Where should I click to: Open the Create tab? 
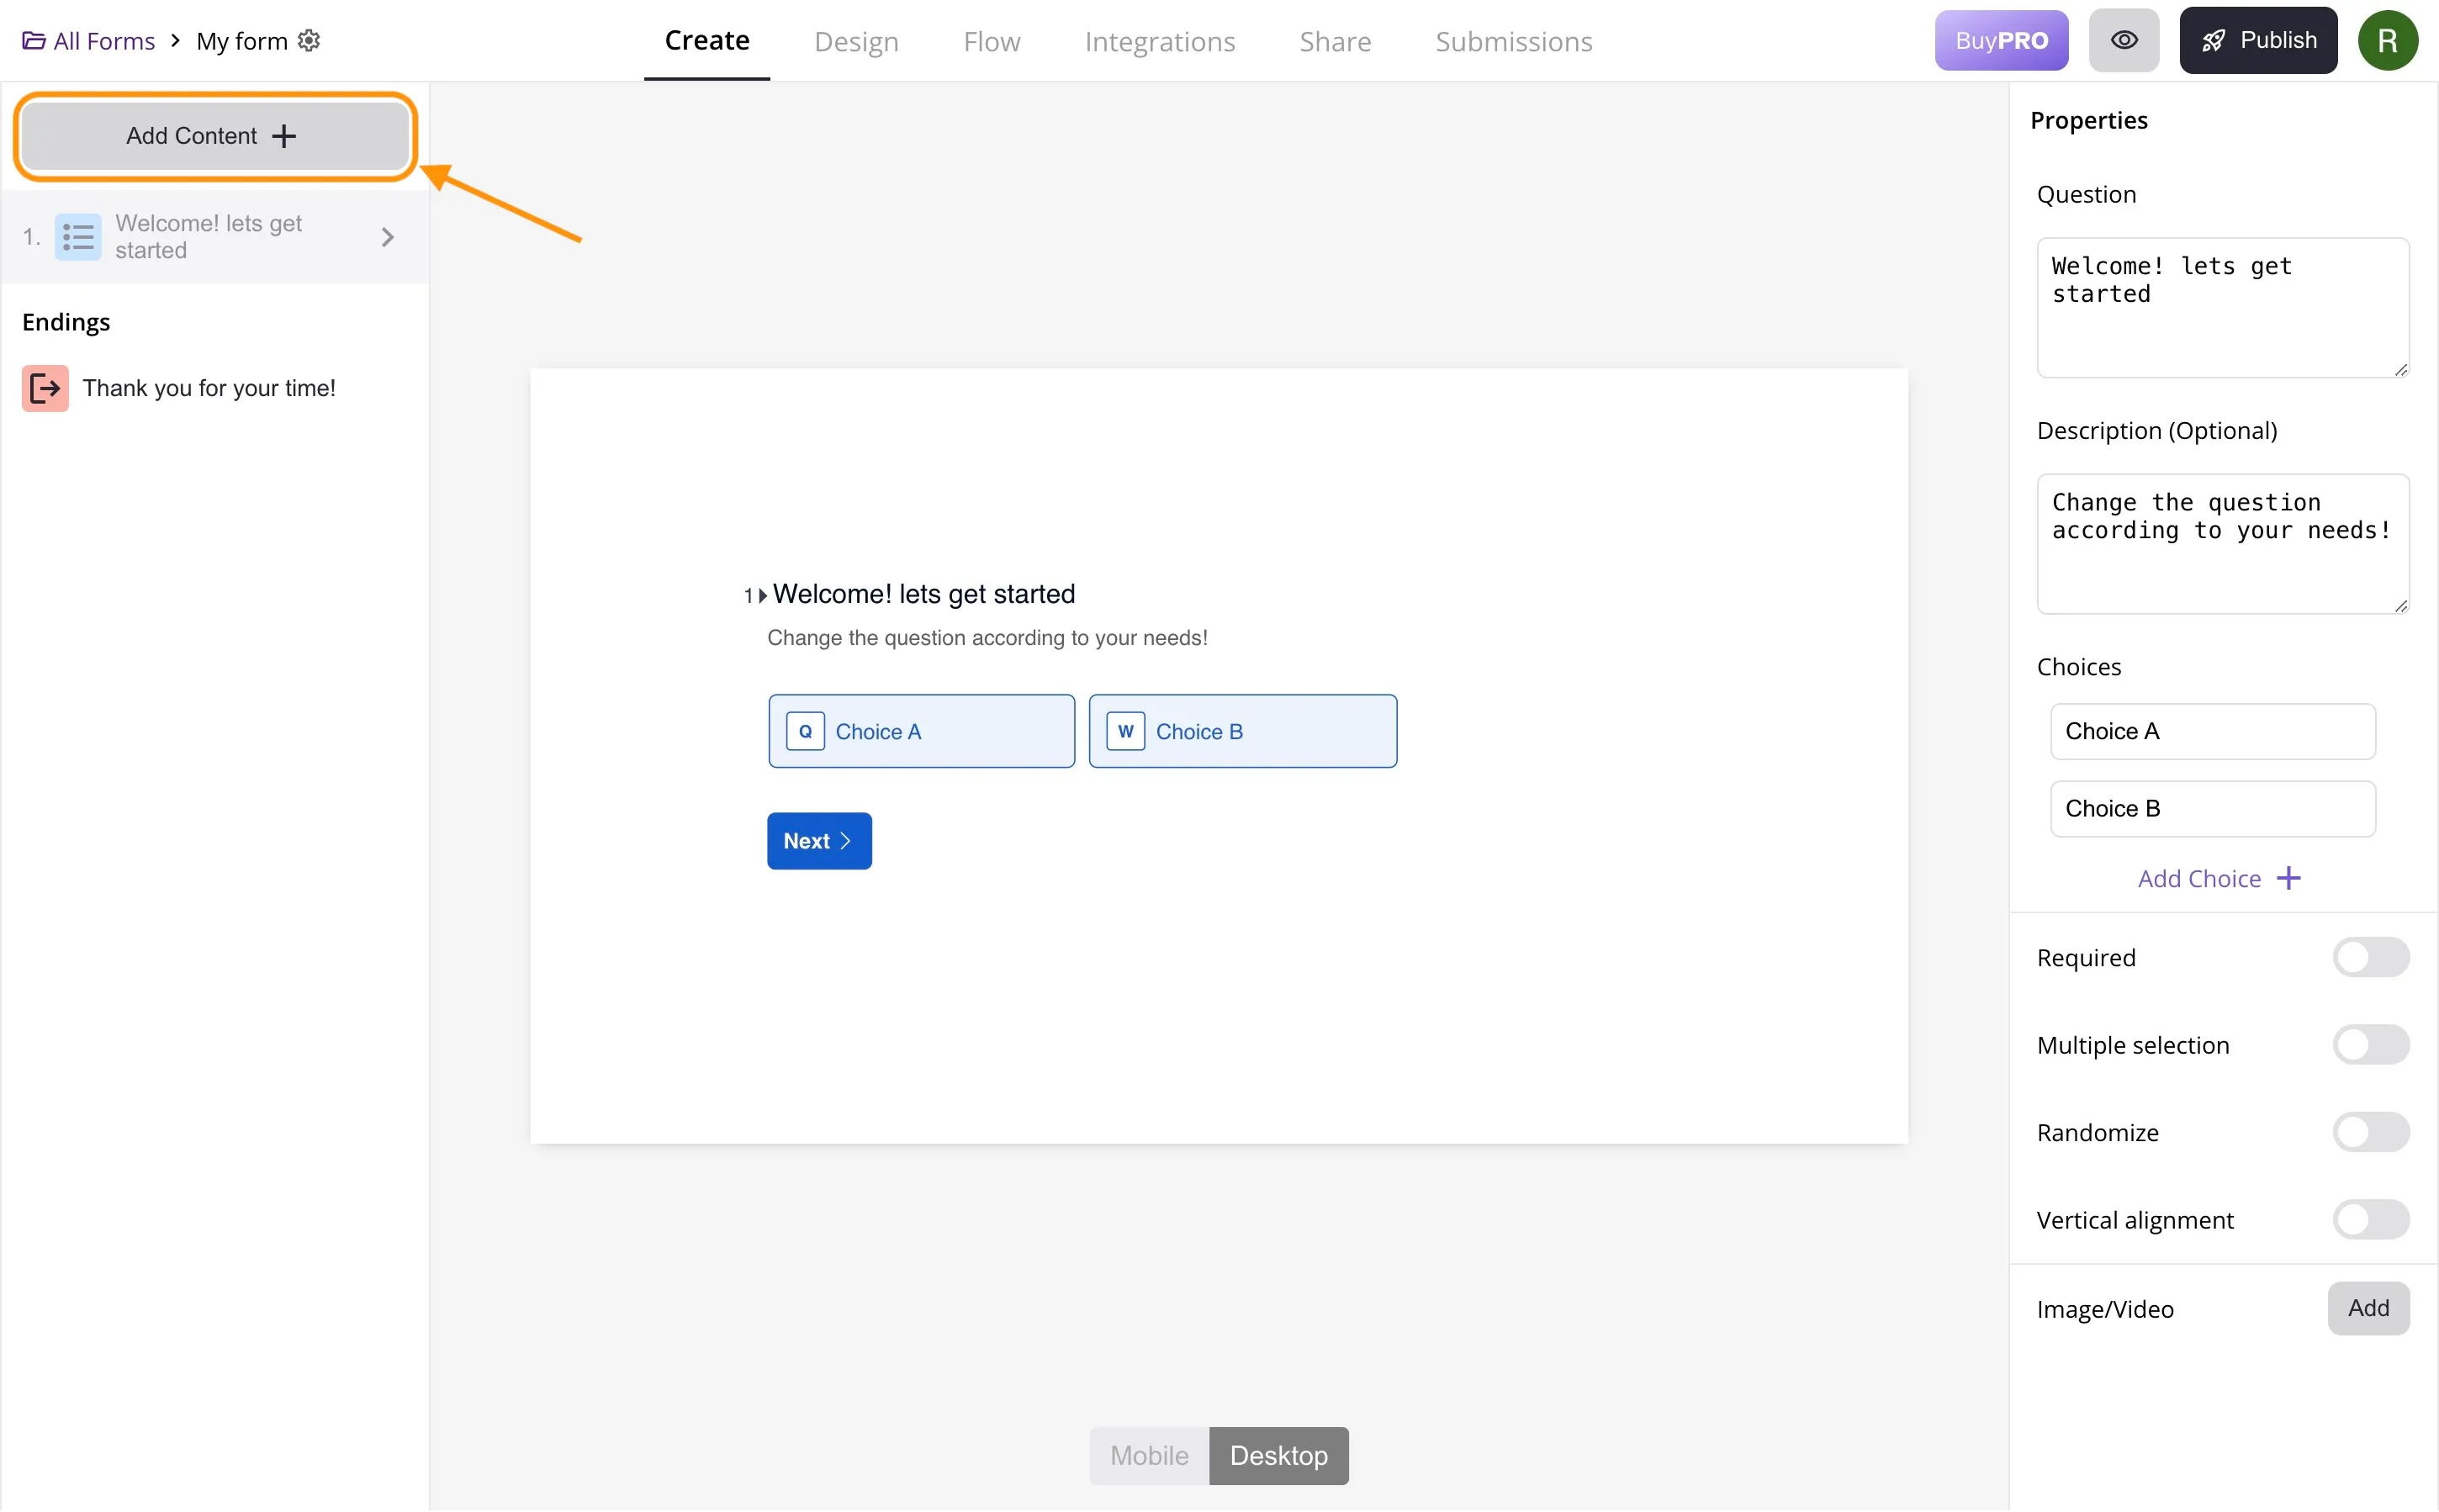pos(707,41)
